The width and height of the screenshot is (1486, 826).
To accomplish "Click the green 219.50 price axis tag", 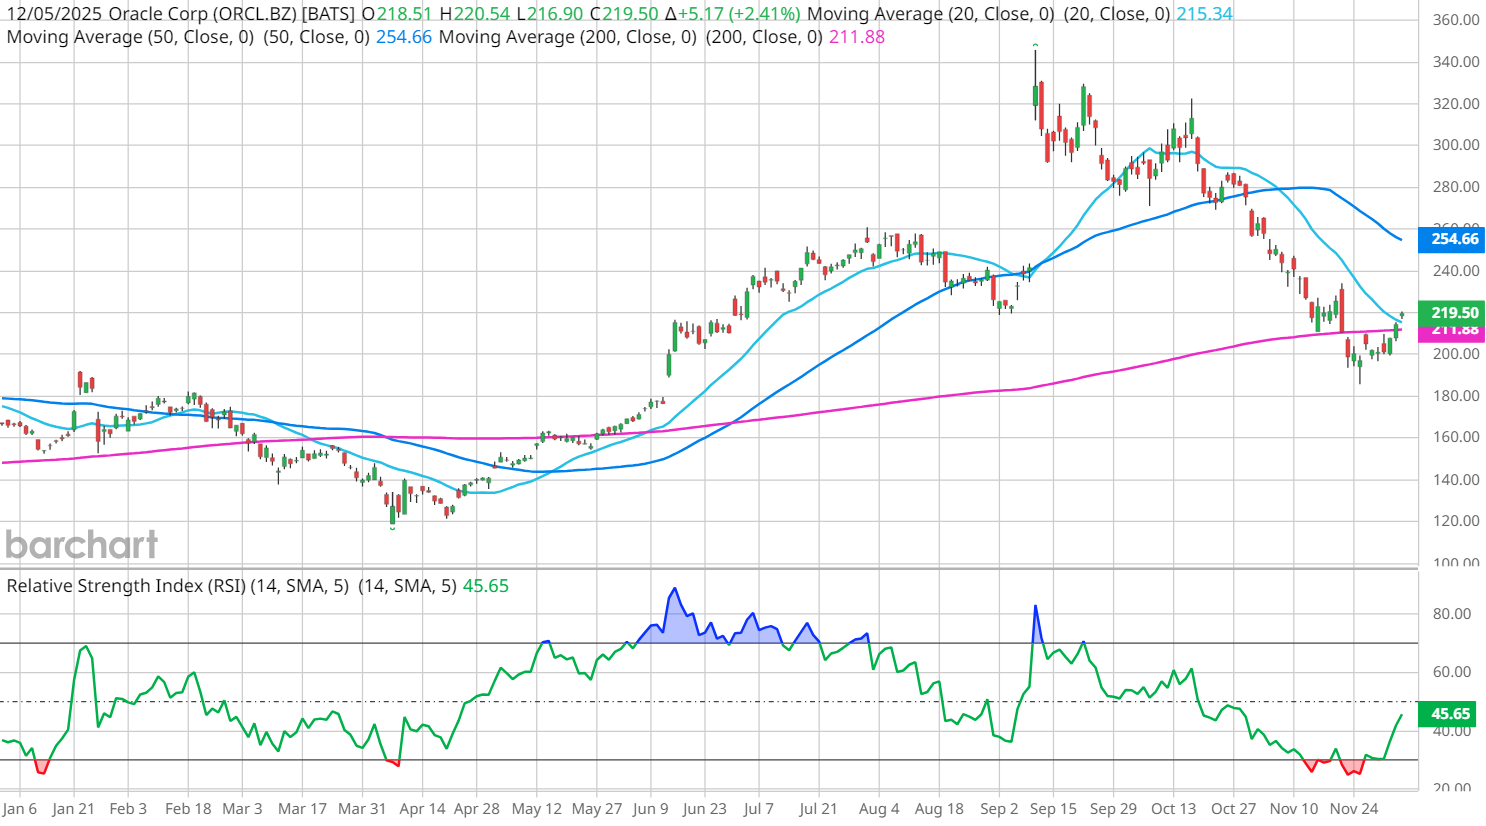I will click(x=1453, y=313).
